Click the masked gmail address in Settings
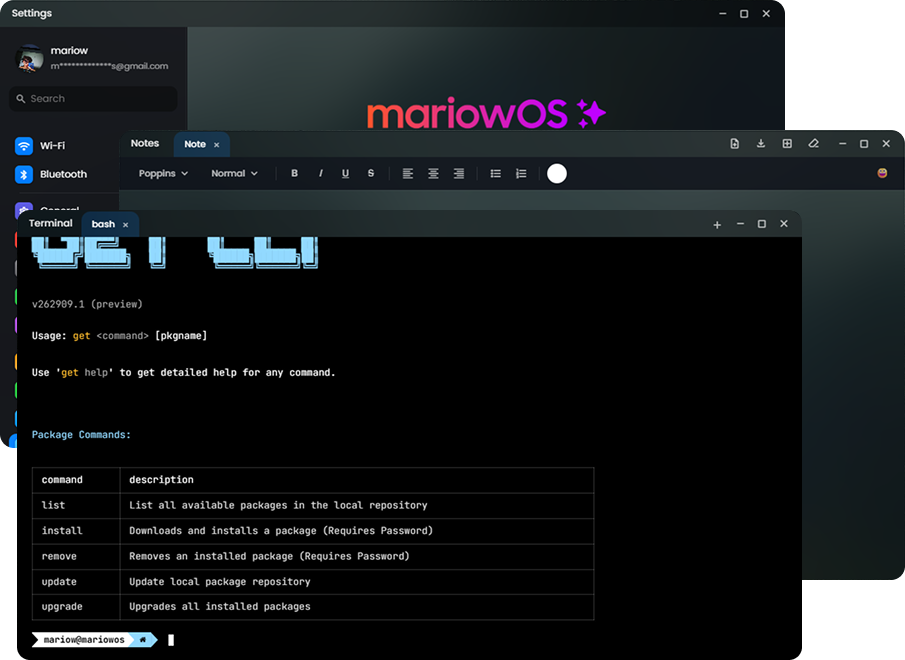This screenshot has height=660, width=905. click(x=109, y=66)
